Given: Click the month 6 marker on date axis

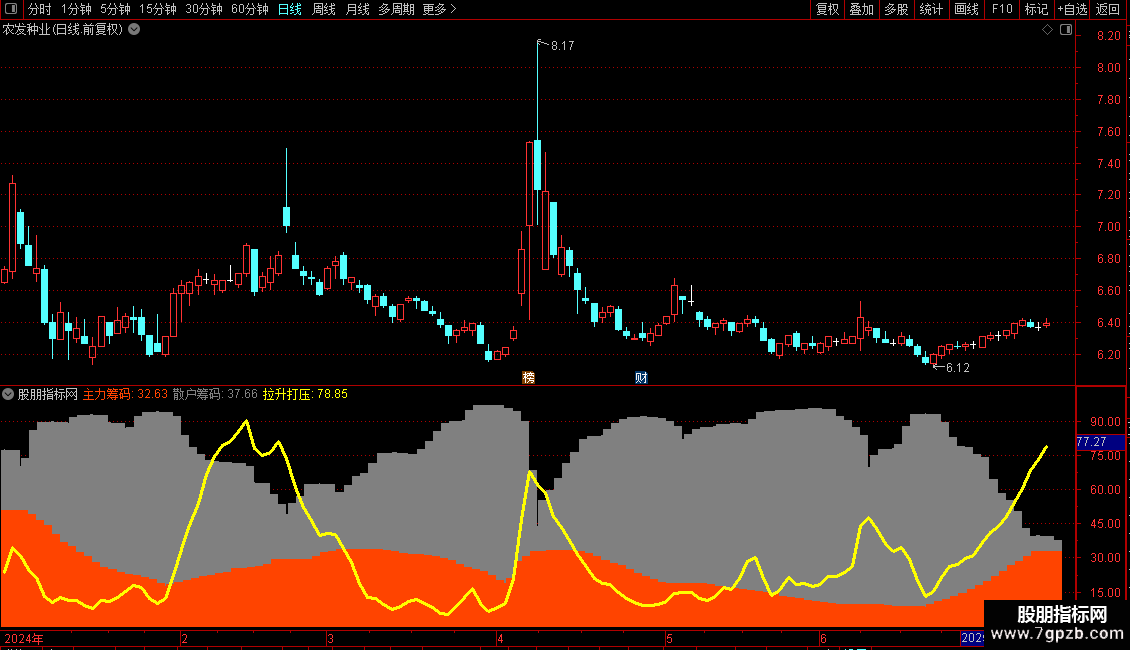Looking at the screenshot, I should coord(823,638).
